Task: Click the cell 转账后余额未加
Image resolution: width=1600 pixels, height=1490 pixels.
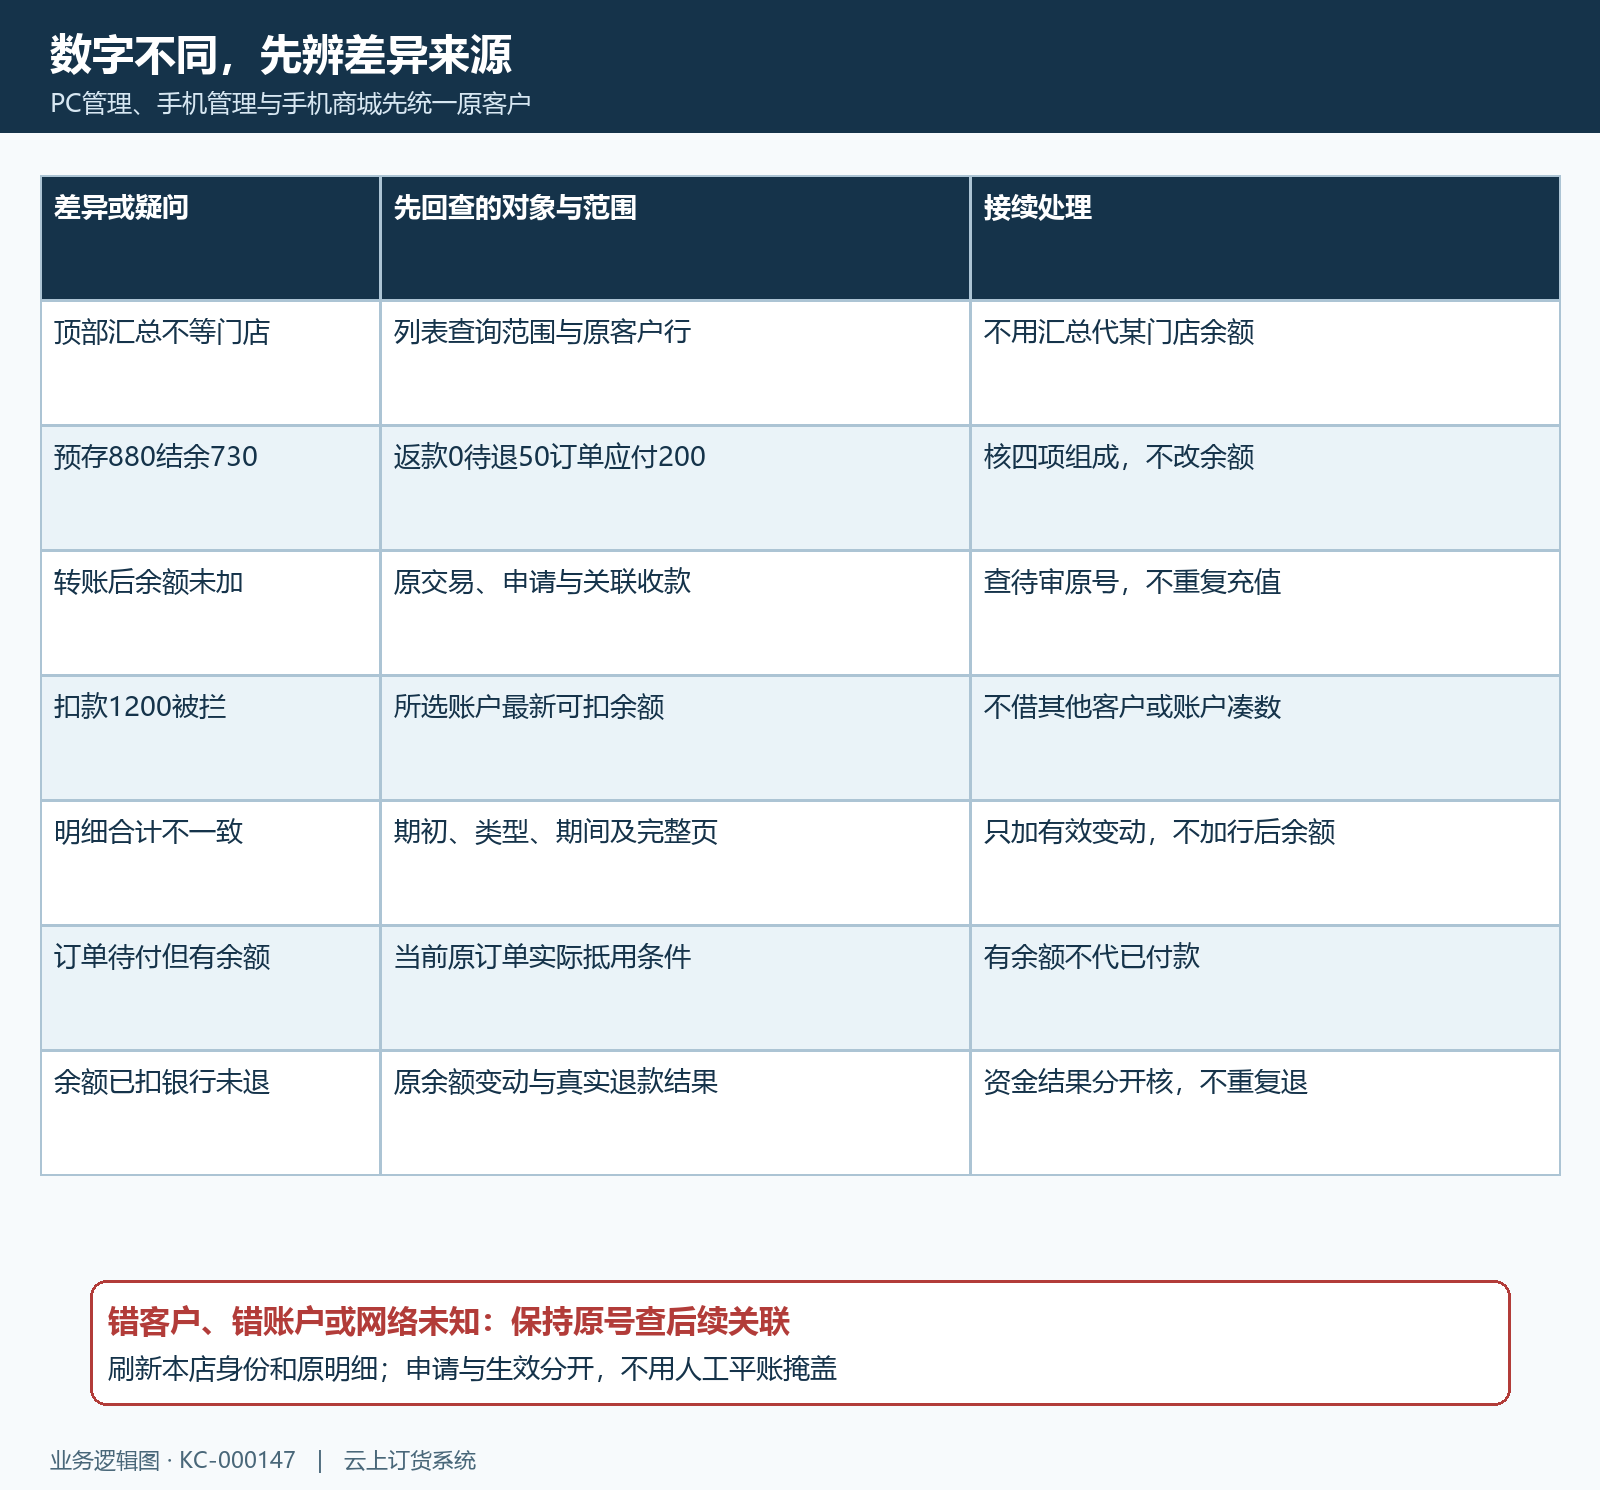Action: [210, 613]
